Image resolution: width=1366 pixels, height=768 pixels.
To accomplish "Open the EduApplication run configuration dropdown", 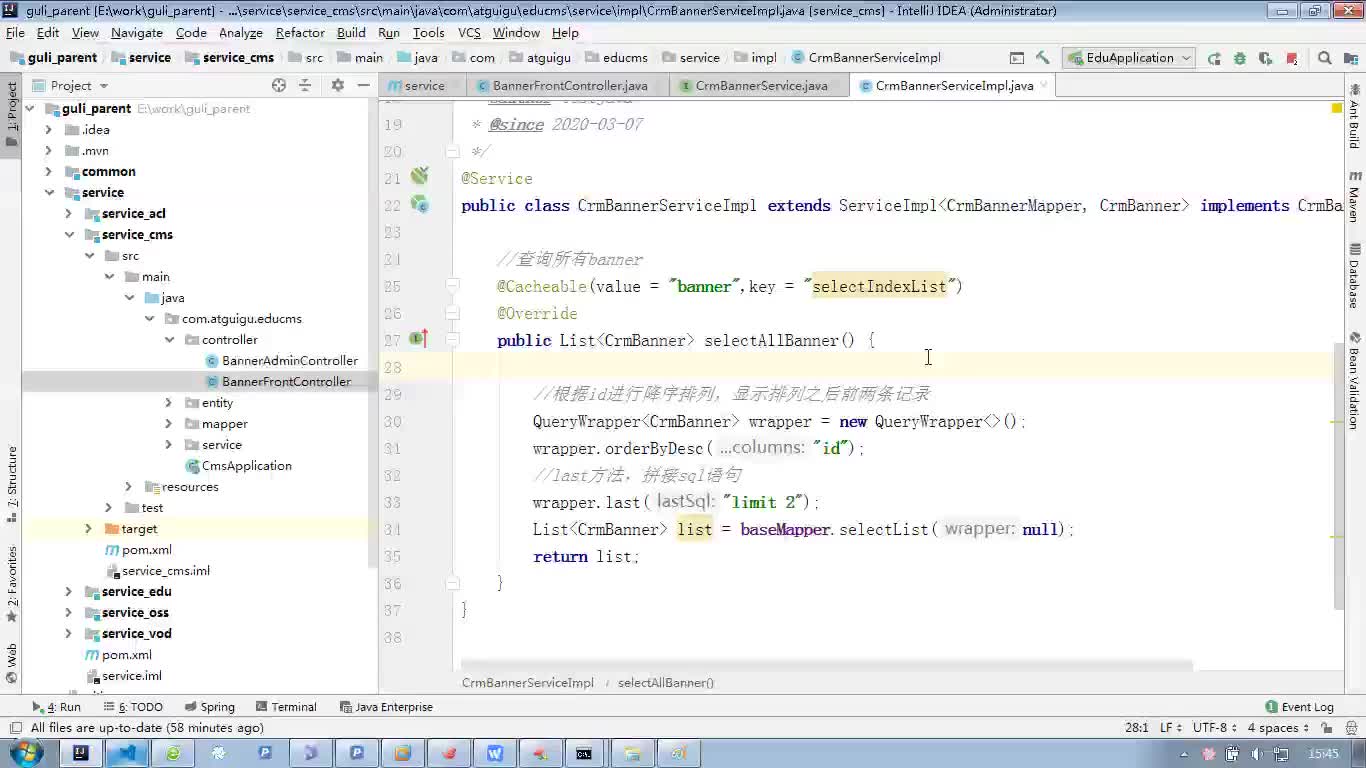I will click(1129, 58).
